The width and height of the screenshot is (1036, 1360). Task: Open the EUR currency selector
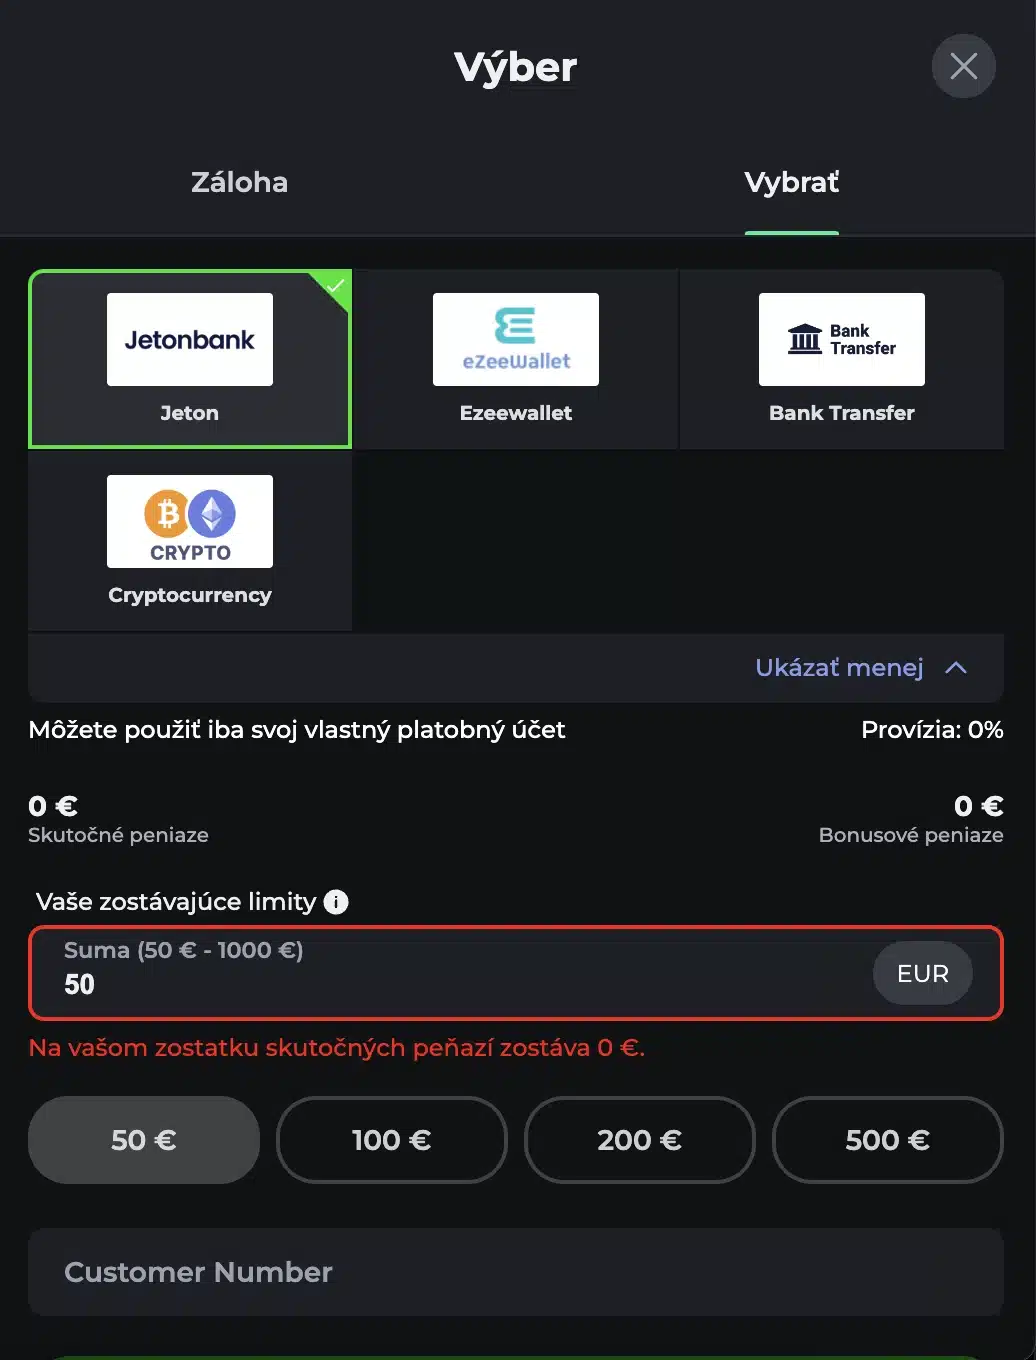tap(922, 973)
